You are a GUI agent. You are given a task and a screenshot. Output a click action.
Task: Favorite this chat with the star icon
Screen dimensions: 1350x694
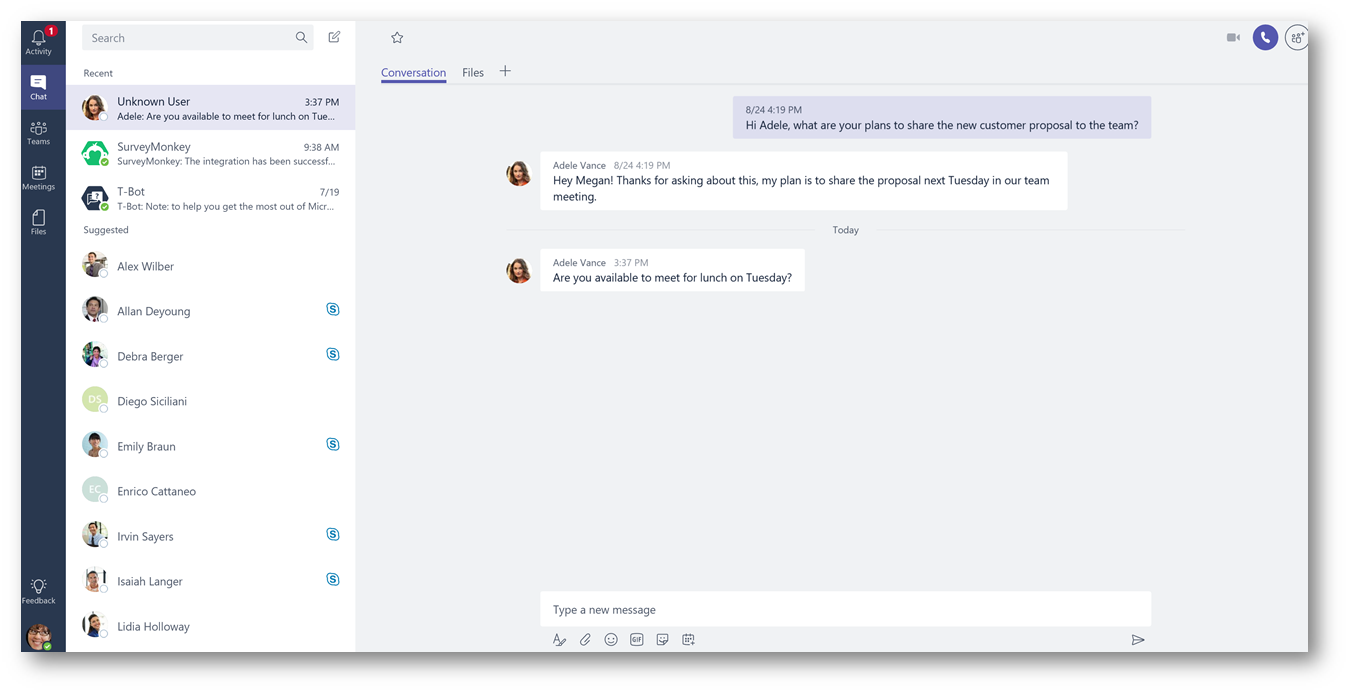tap(397, 37)
